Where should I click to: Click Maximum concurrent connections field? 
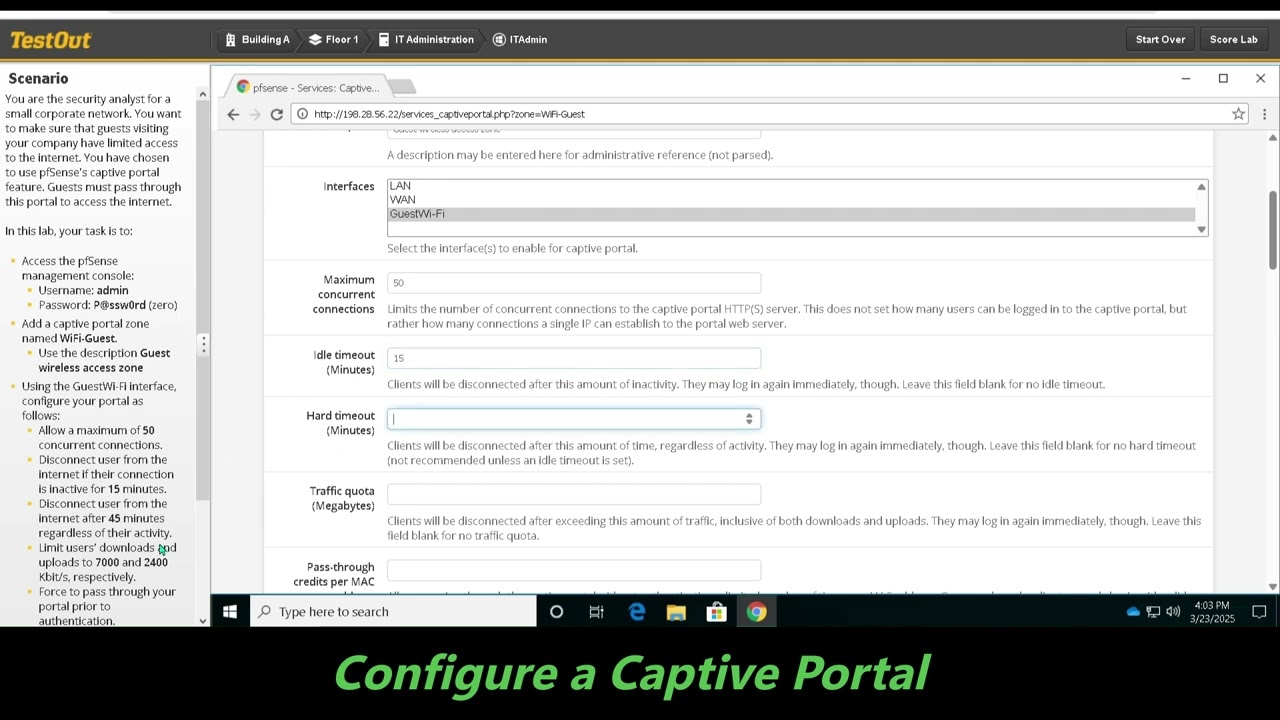574,283
